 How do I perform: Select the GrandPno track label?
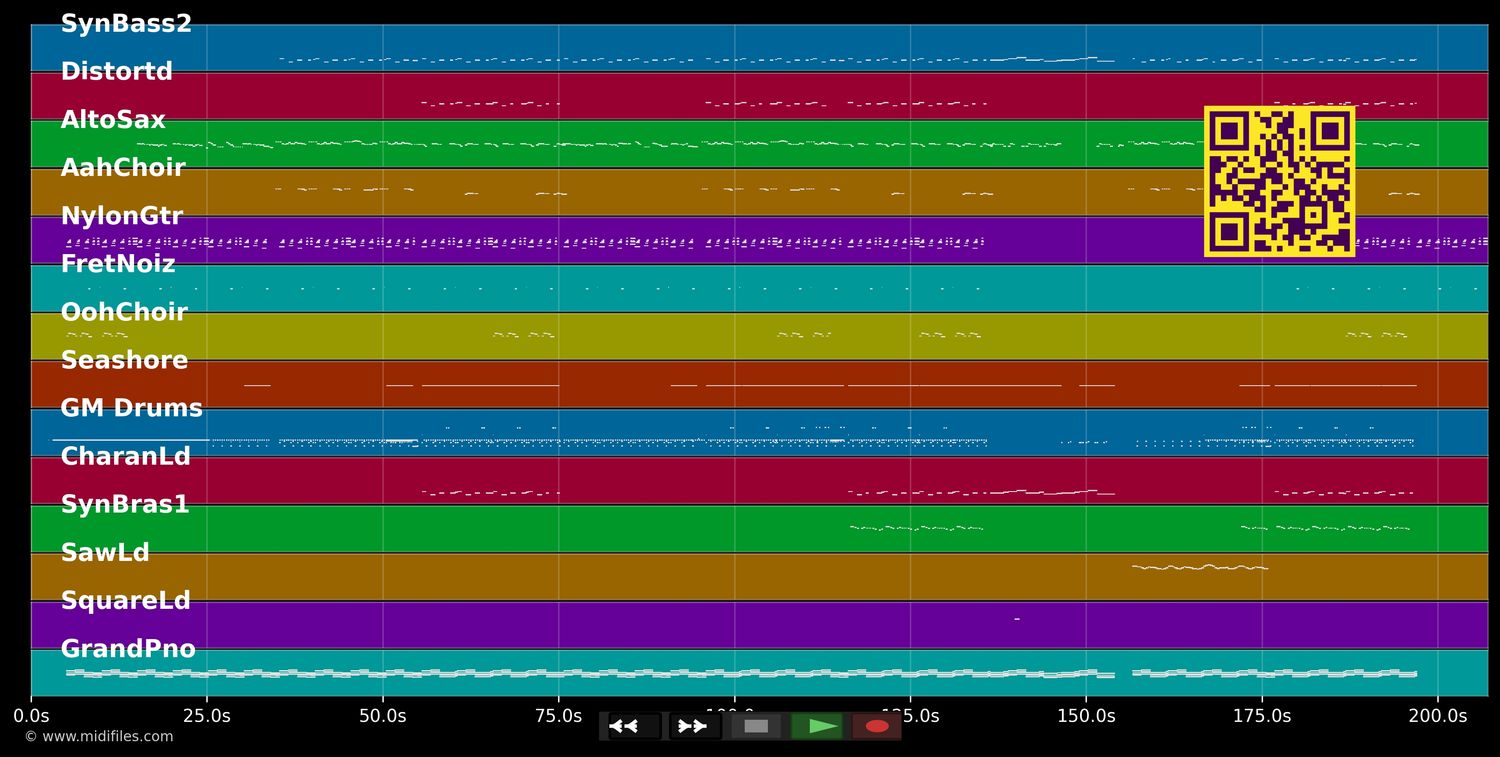tap(128, 649)
